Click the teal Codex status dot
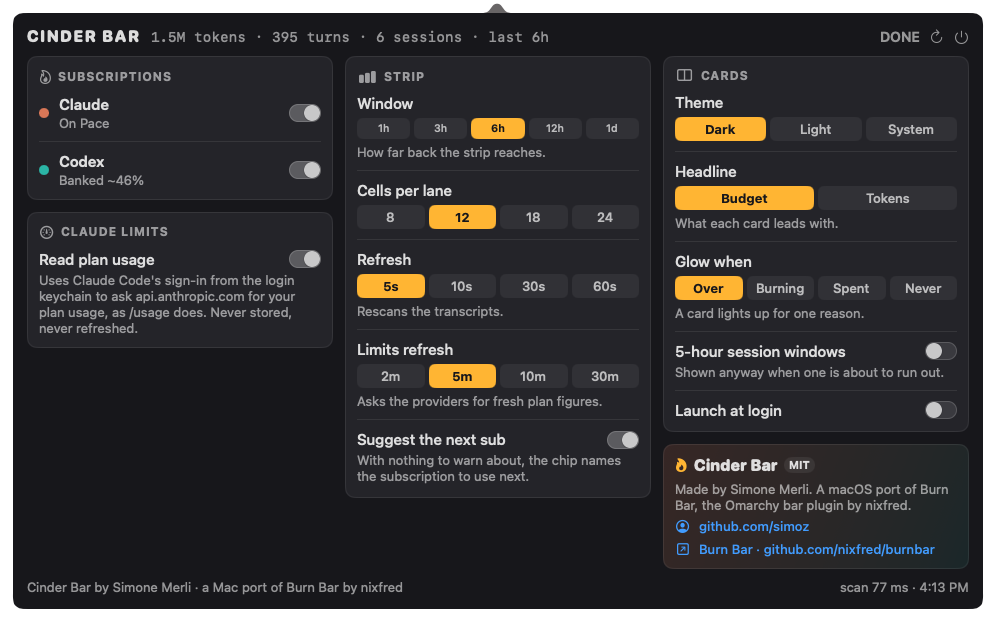Image resolution: width=996 pixels, height=622 pixels. coord(44,170)
